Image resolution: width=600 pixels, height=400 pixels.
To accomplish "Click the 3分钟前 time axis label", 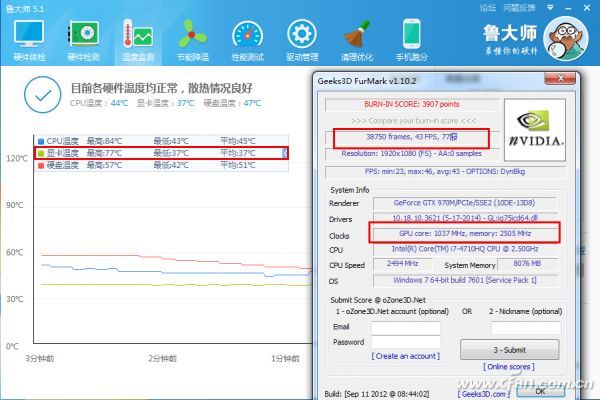I will (x=40, y=359).
